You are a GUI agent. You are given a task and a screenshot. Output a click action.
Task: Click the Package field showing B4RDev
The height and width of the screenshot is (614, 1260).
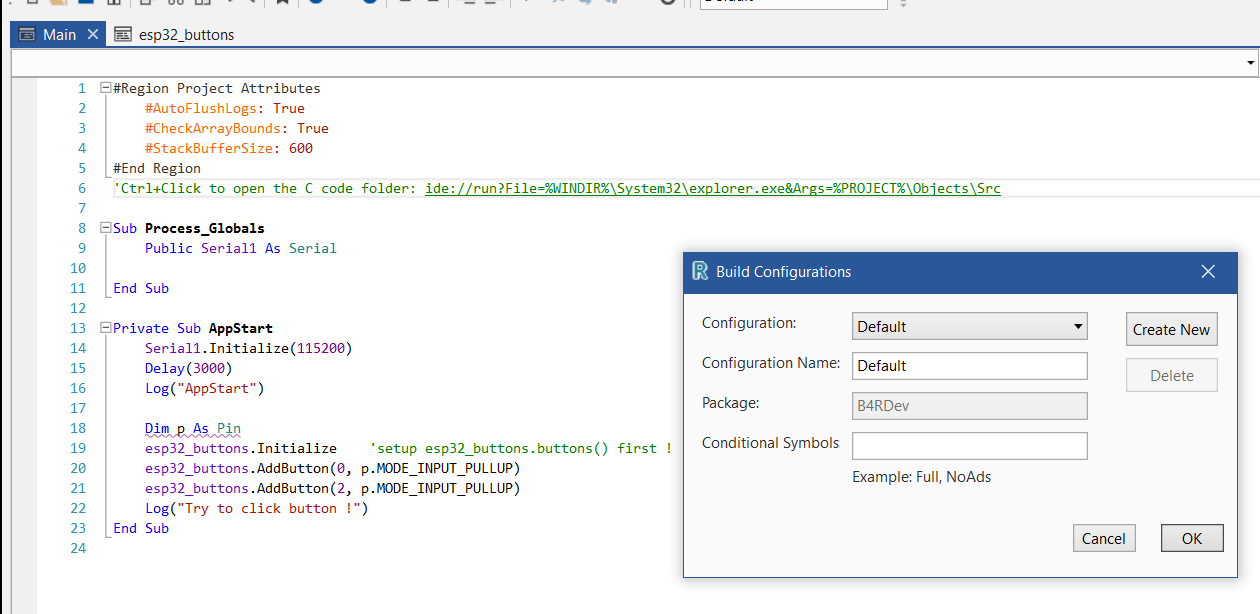969,406
